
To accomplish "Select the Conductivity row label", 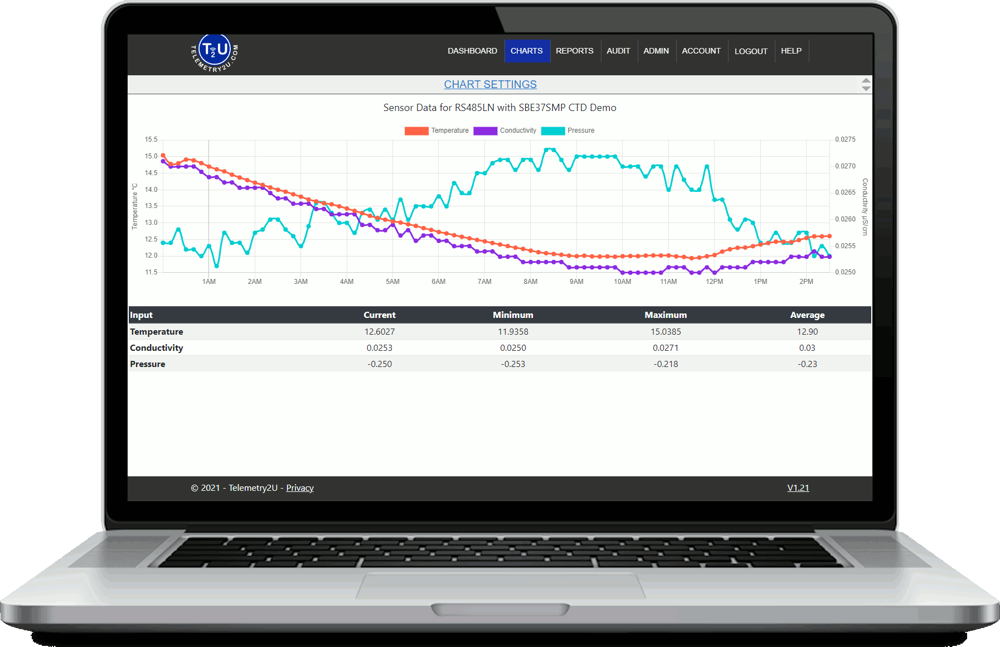I will point(156,348).
